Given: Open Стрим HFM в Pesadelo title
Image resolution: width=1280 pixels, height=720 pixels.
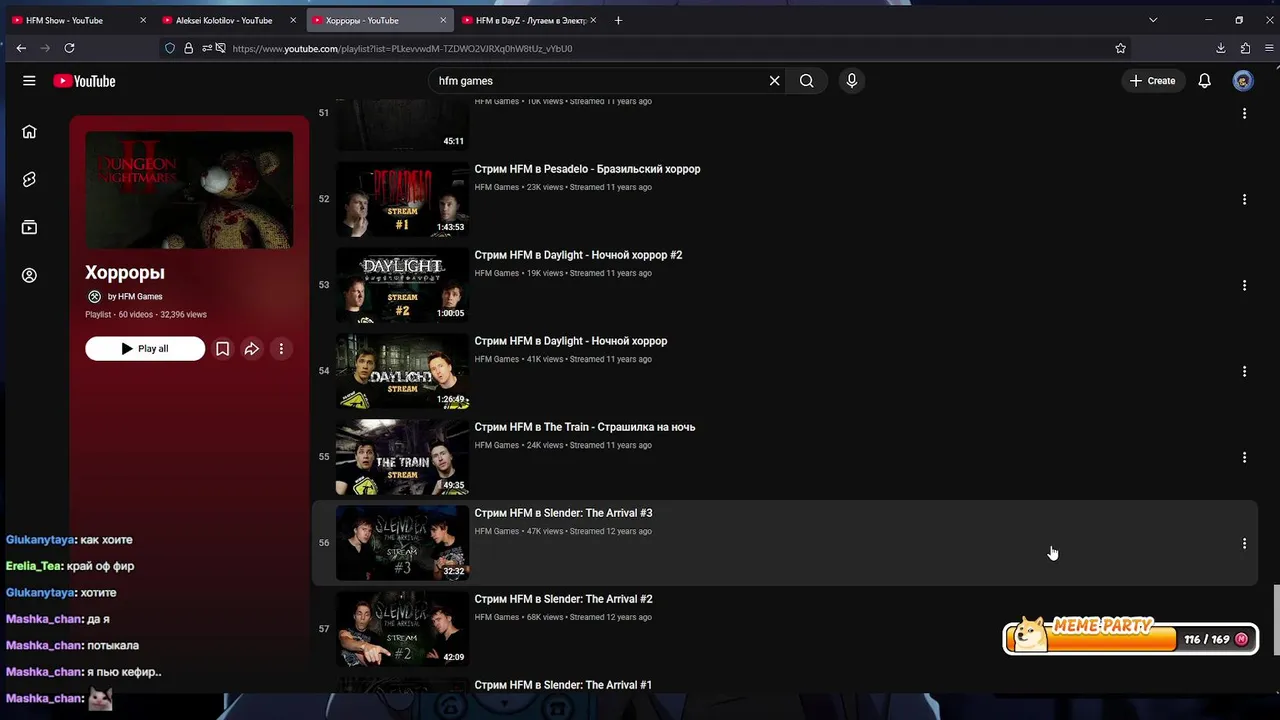Looking at the screenshot, I should tap(587, 169).
